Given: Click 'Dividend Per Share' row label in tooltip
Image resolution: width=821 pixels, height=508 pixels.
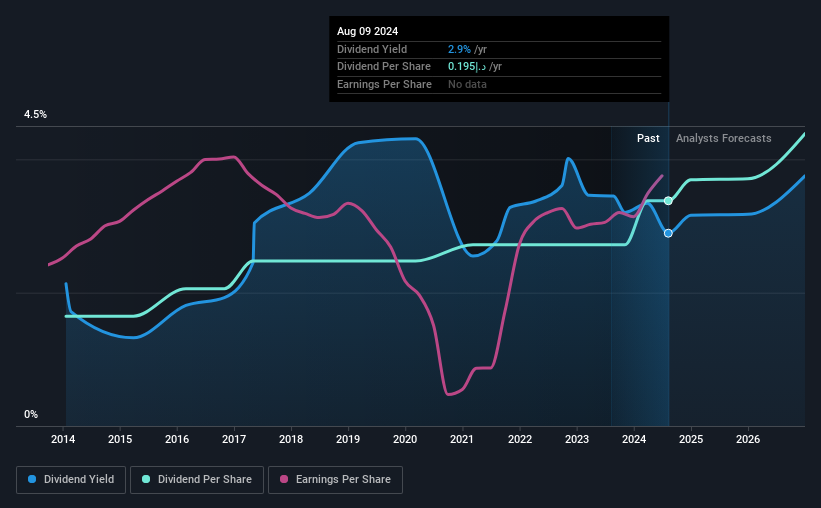Looking at the screenshot, I should pos(384,67).
